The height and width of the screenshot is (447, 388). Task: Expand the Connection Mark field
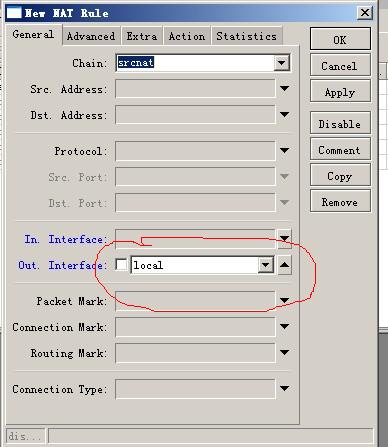[284, 326]
